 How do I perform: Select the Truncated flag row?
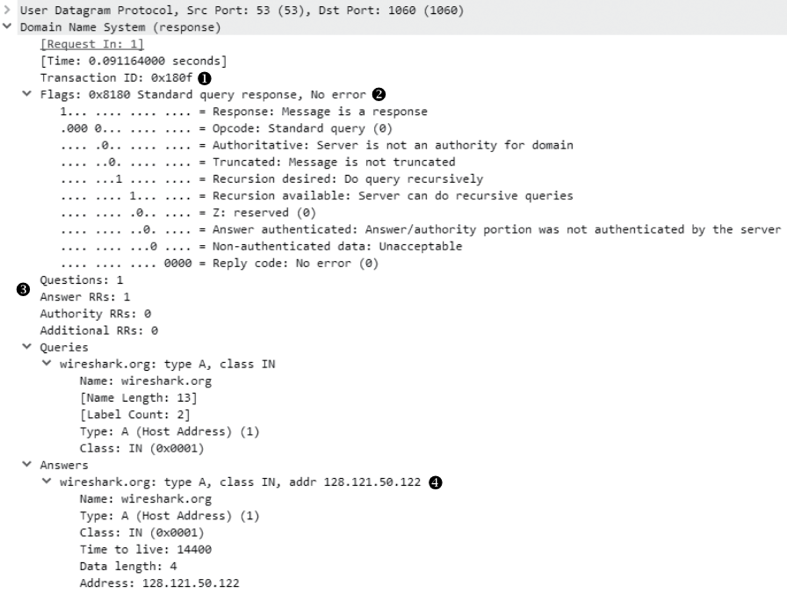[x=258, y=162]
